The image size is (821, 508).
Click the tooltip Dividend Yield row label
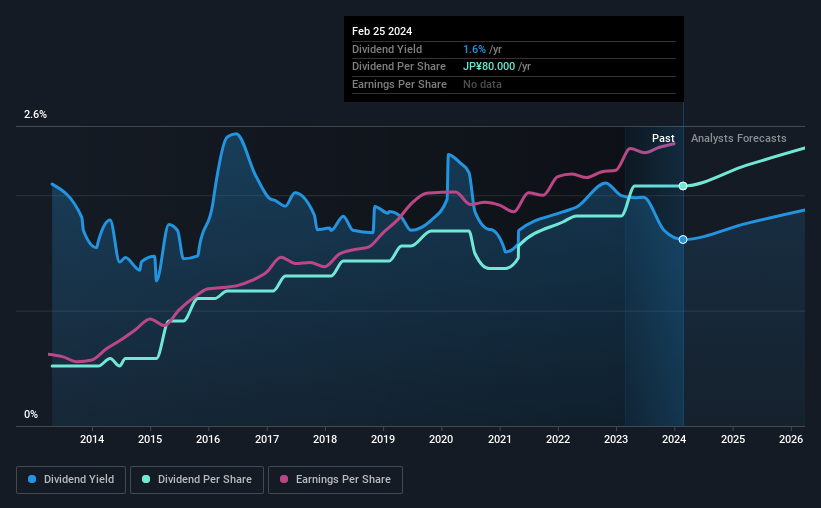[387, 49]
